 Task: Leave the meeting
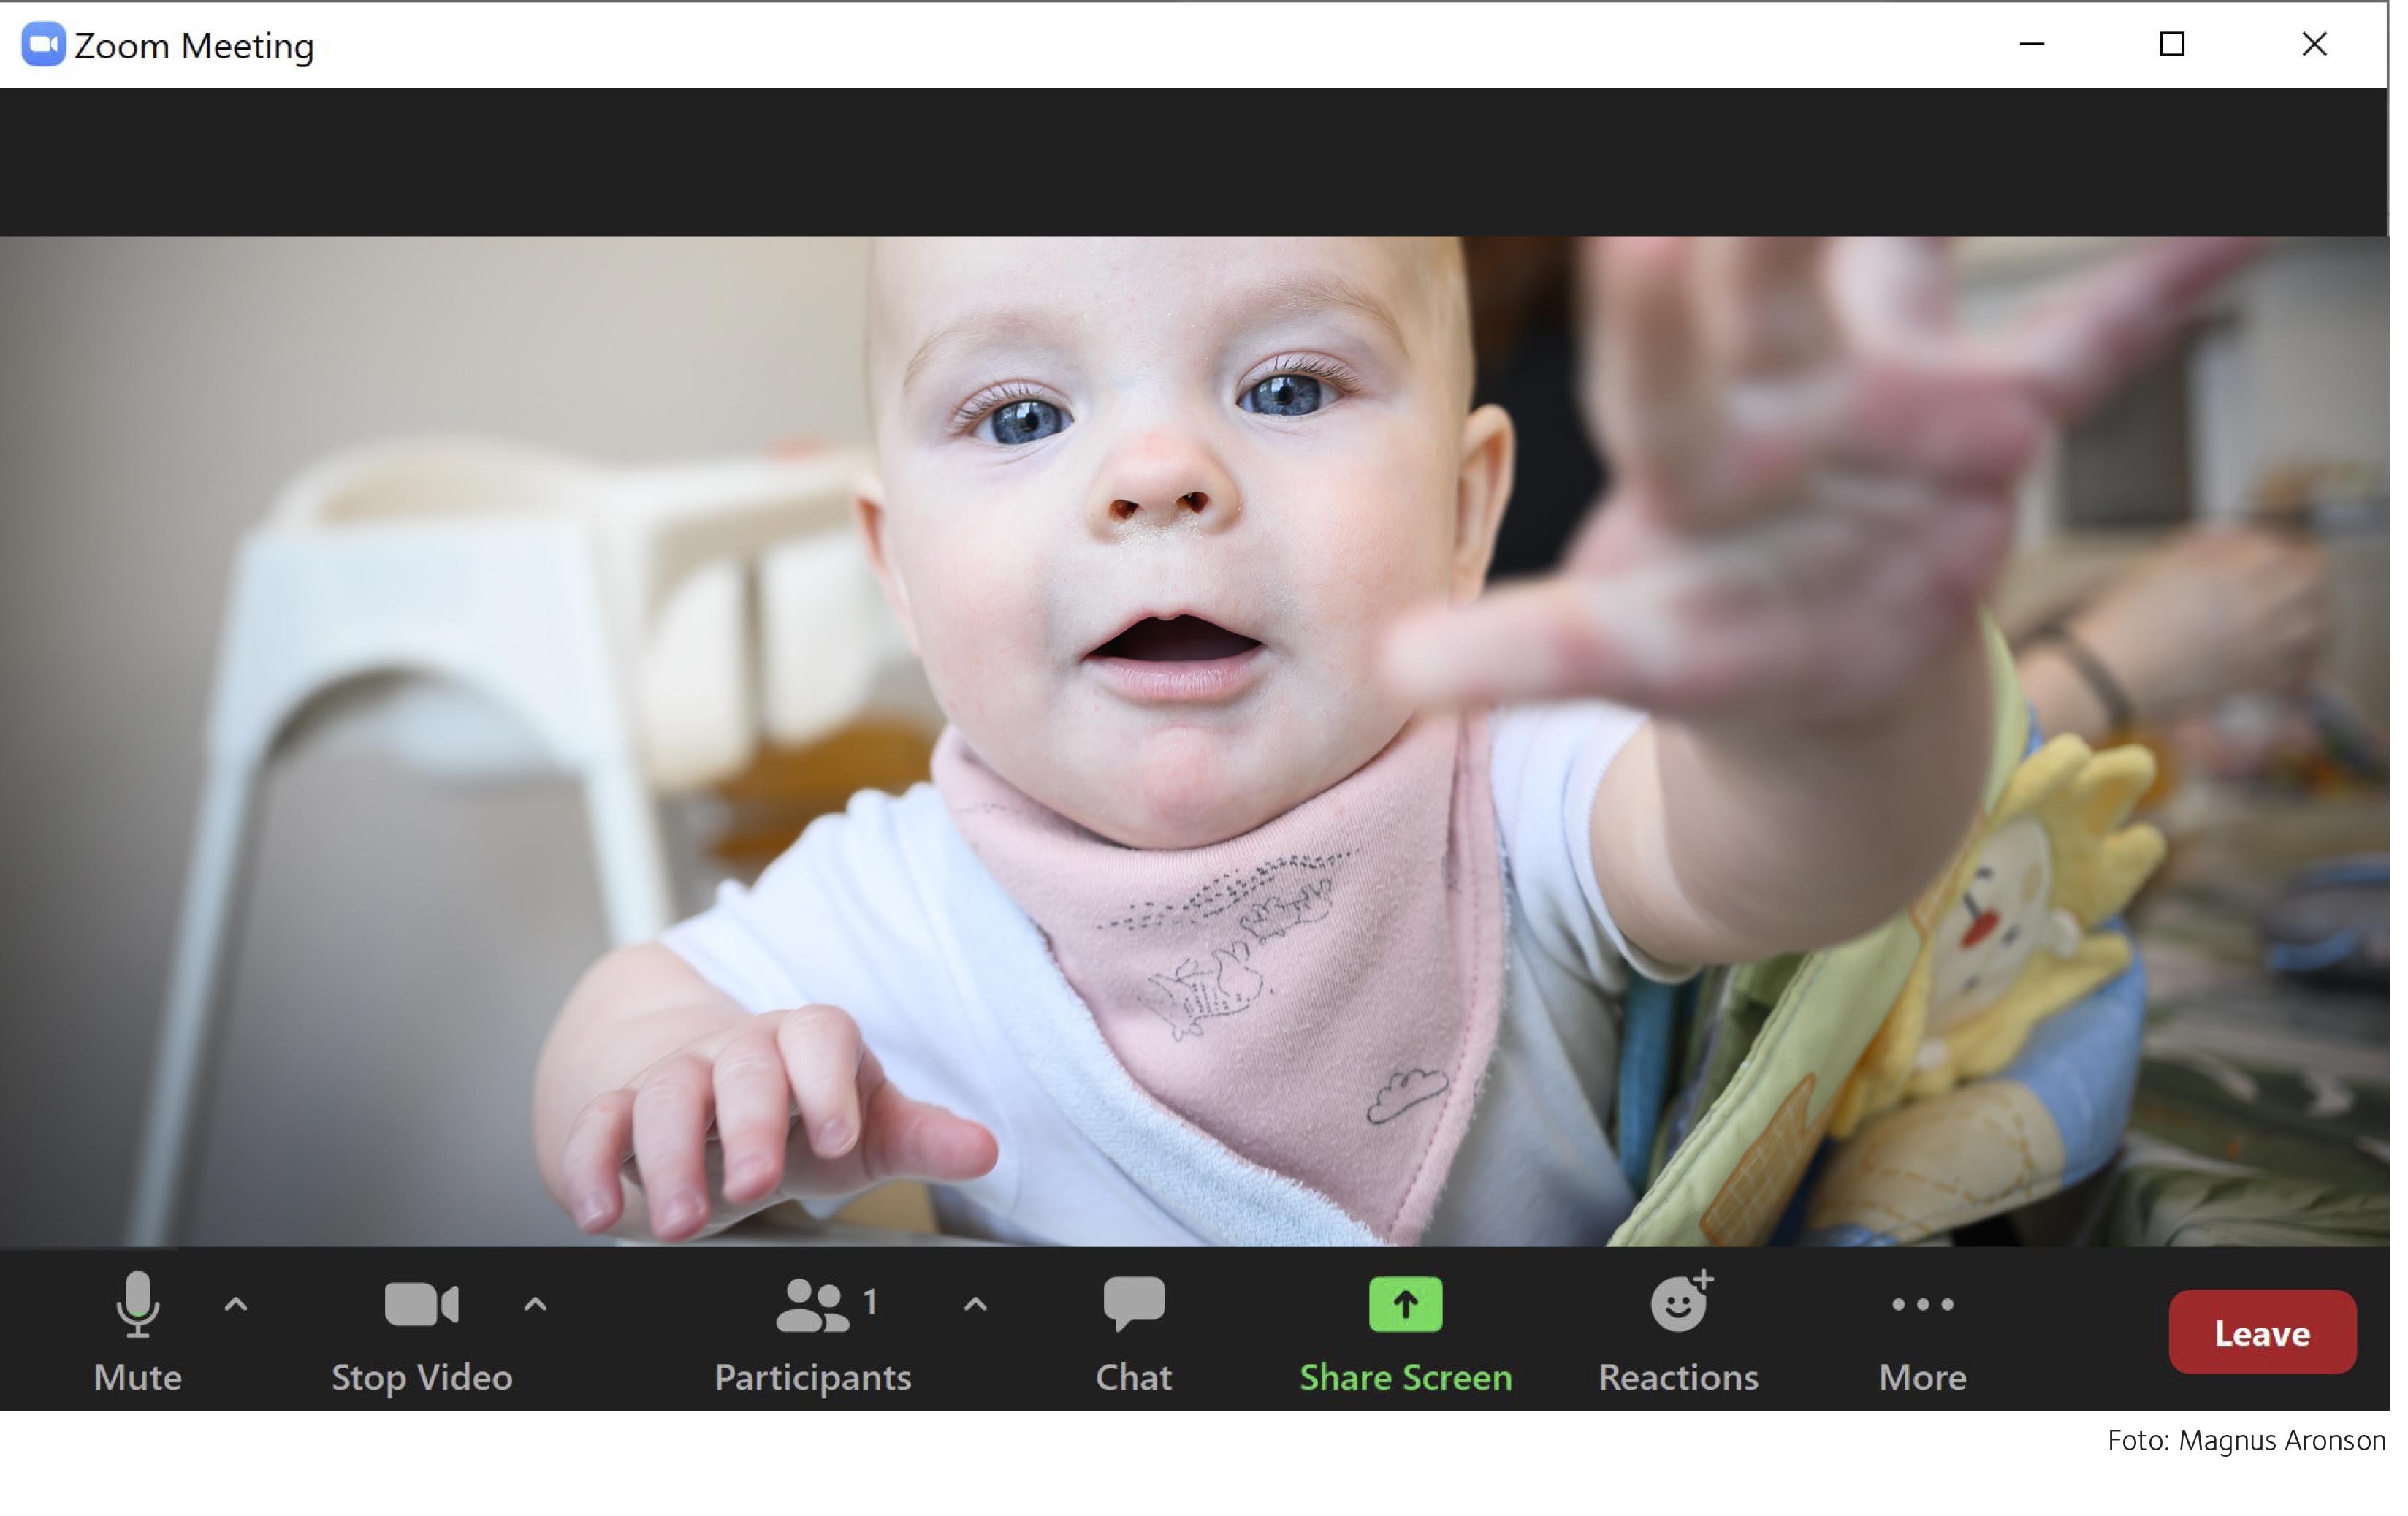click(2263, 1333)
